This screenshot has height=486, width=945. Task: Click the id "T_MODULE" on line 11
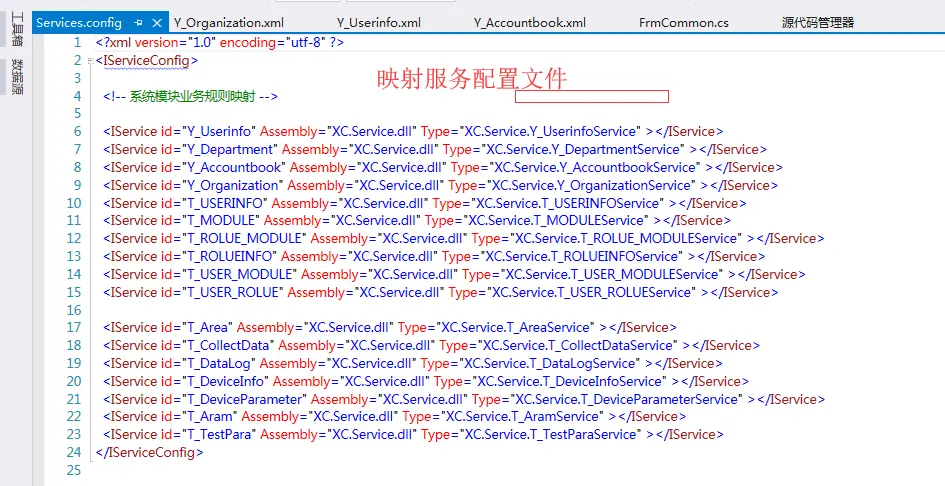(221, 221)
